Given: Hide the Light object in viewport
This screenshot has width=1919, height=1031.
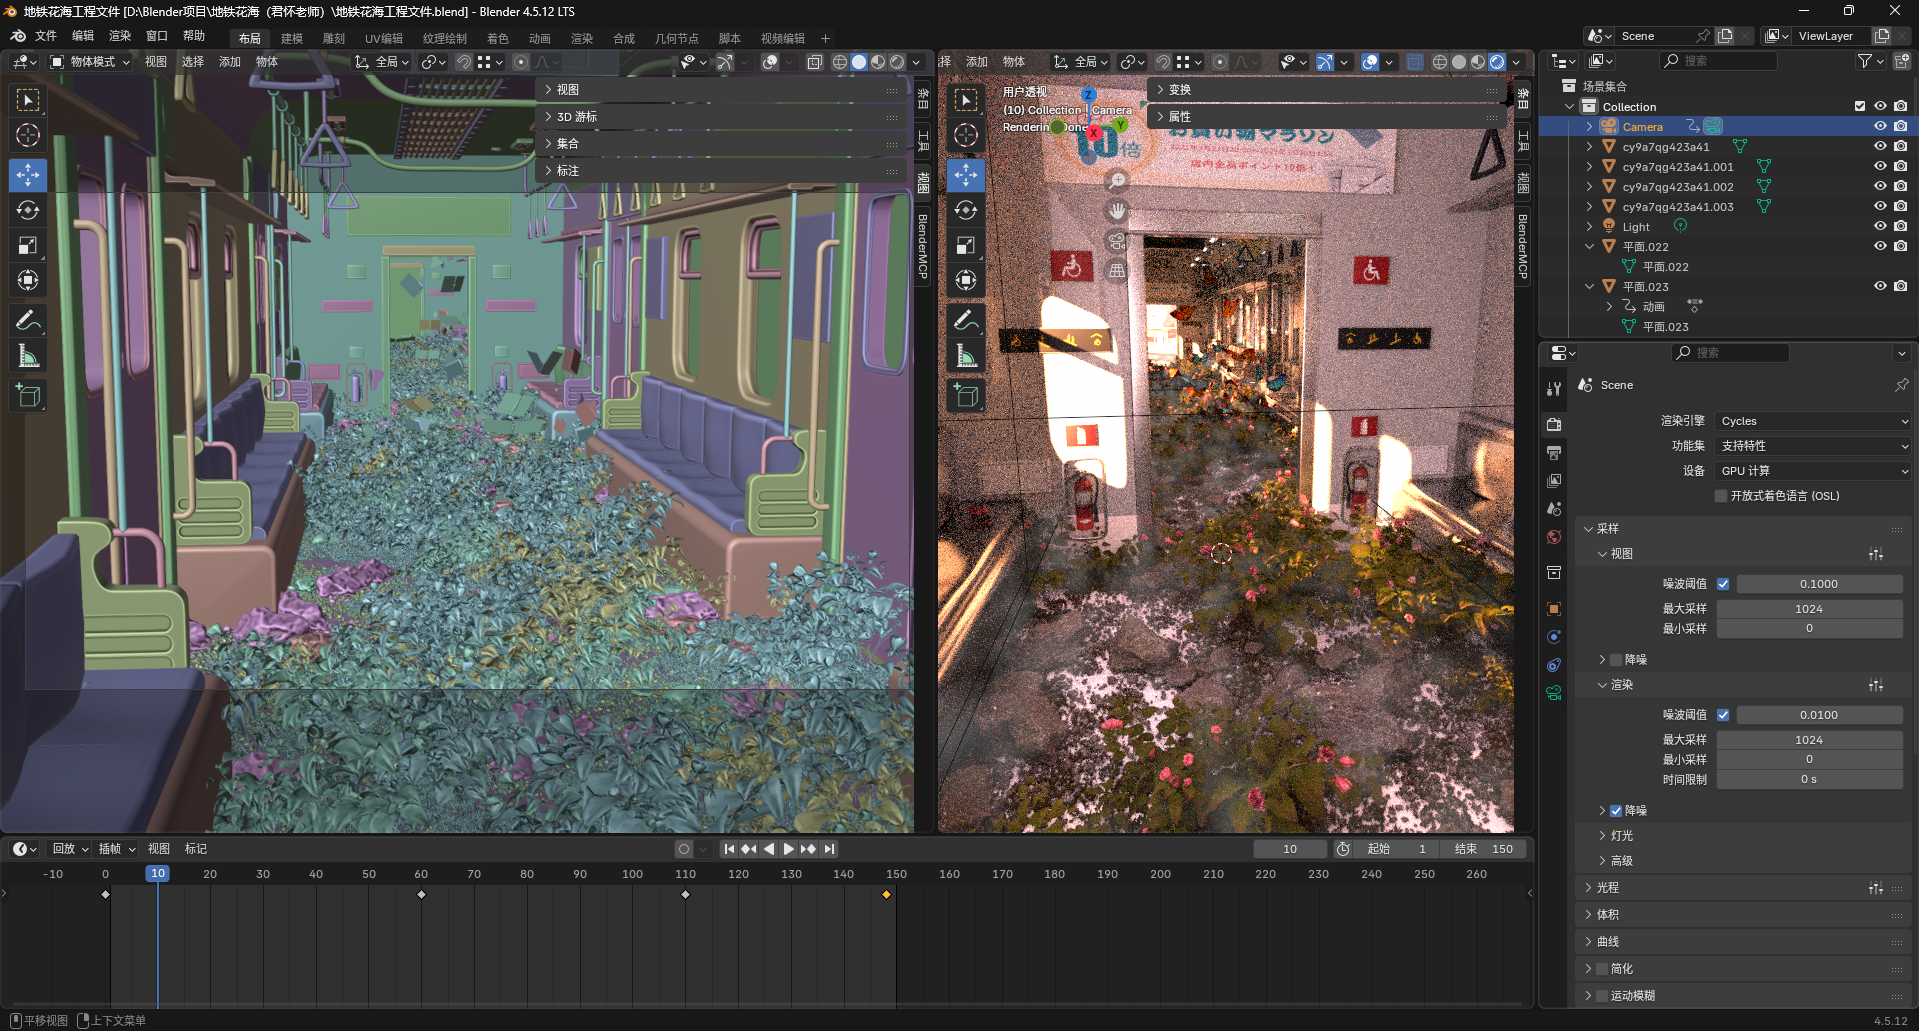Looking at the screenshot, I should 1880,227.
